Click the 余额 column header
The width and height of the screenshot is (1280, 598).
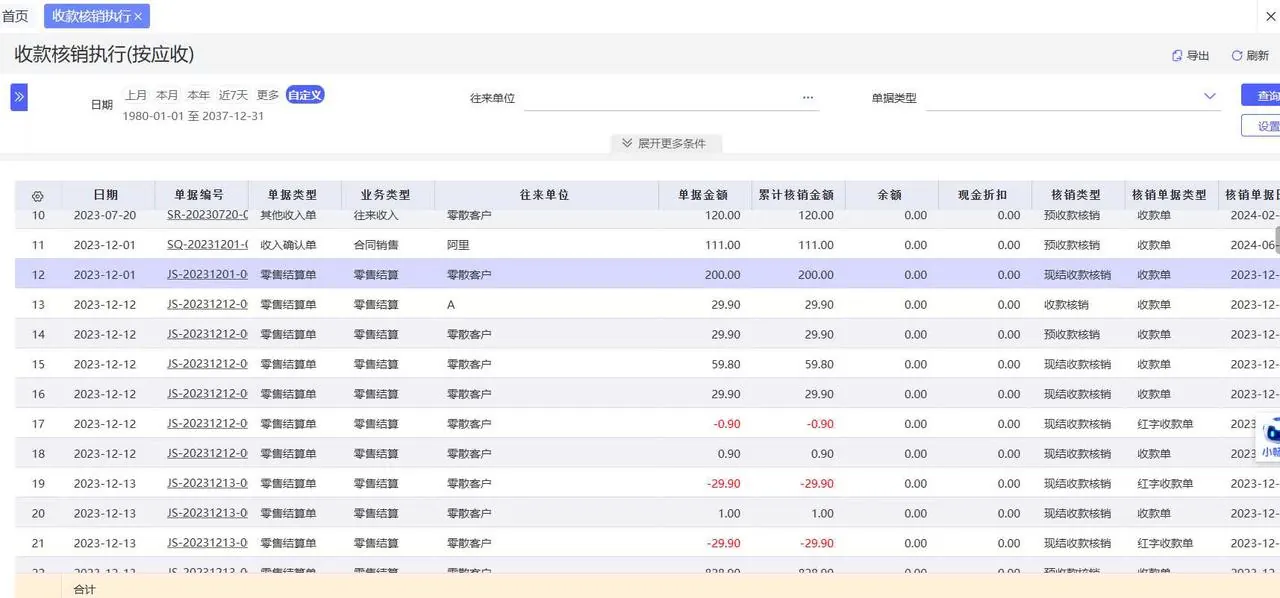[x=890, y=195]
